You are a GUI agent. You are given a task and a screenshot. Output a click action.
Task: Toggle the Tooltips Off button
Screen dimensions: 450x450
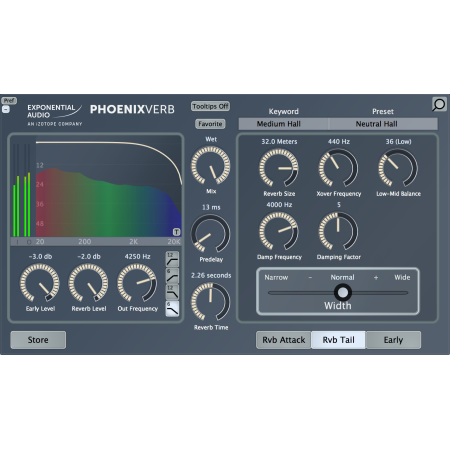(x=210, y=106)
